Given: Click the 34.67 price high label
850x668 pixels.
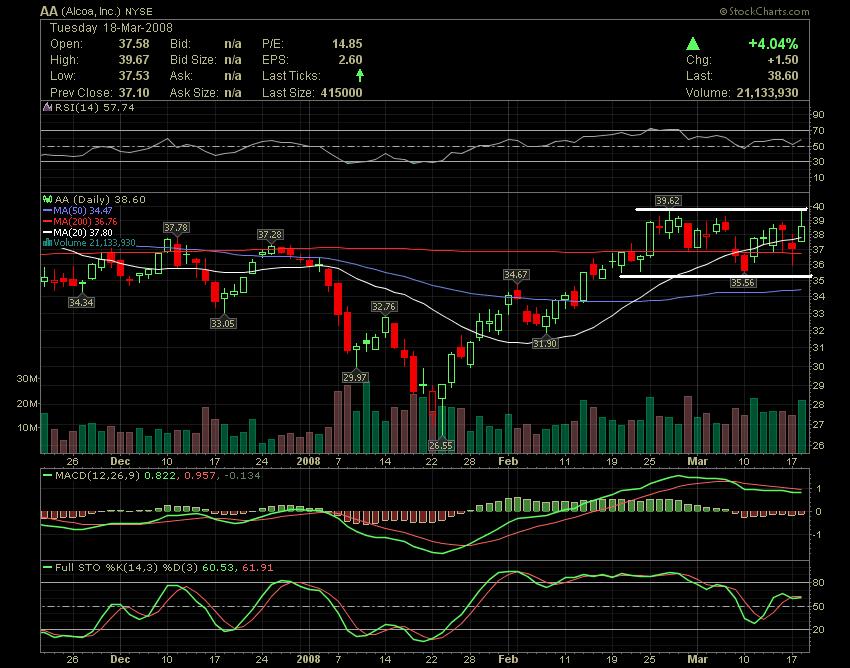Looking at the screenshot, I should coord(516,275).
